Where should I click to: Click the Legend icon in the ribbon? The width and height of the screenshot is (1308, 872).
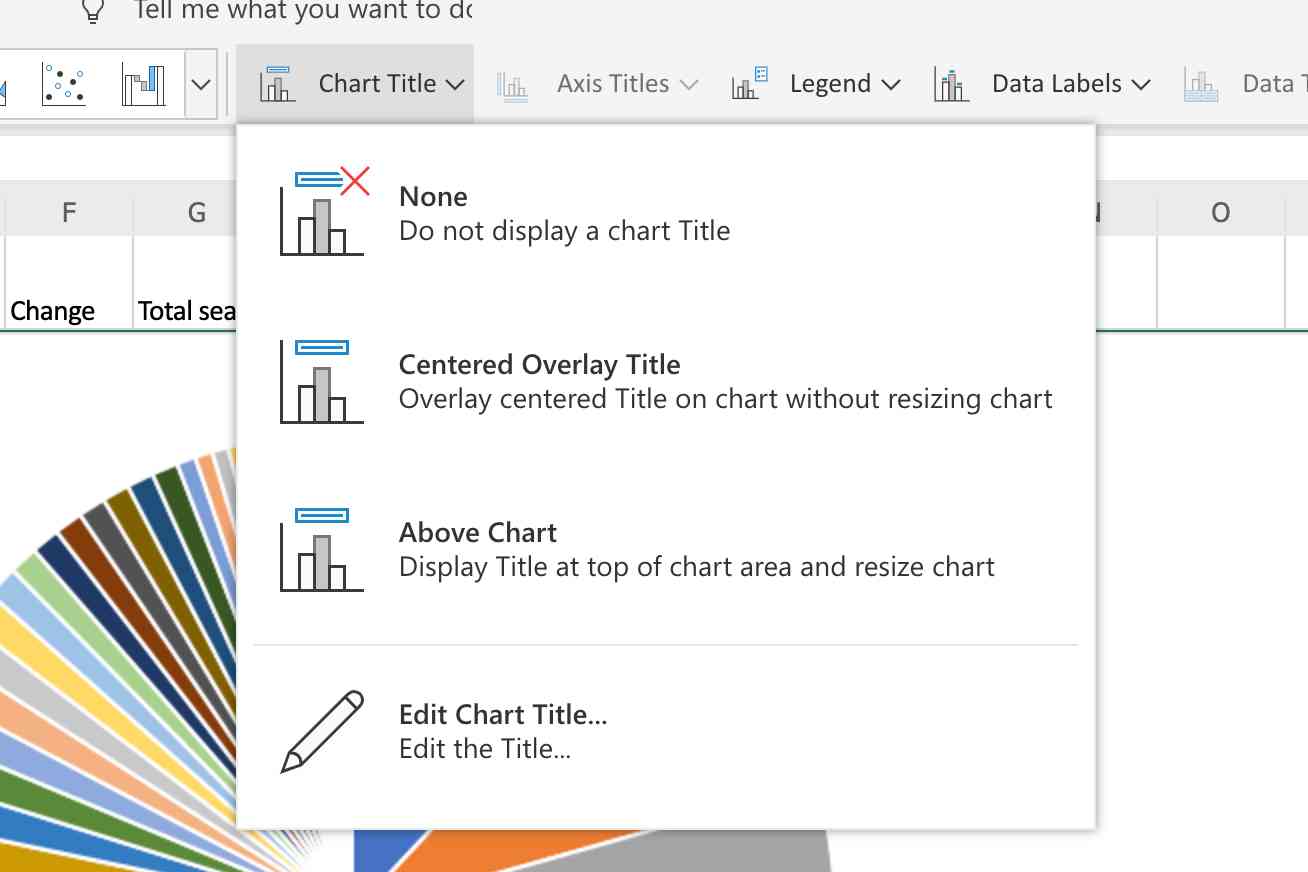[748, 85]
